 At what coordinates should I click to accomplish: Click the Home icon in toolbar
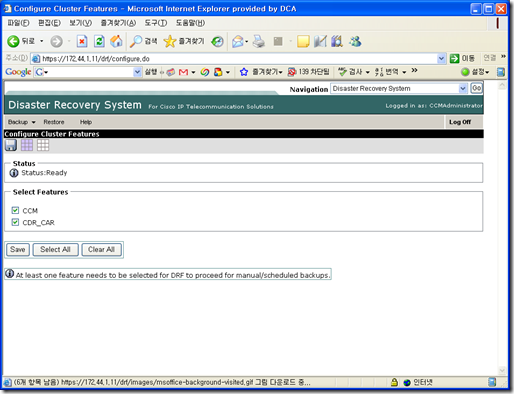point(116,41)
